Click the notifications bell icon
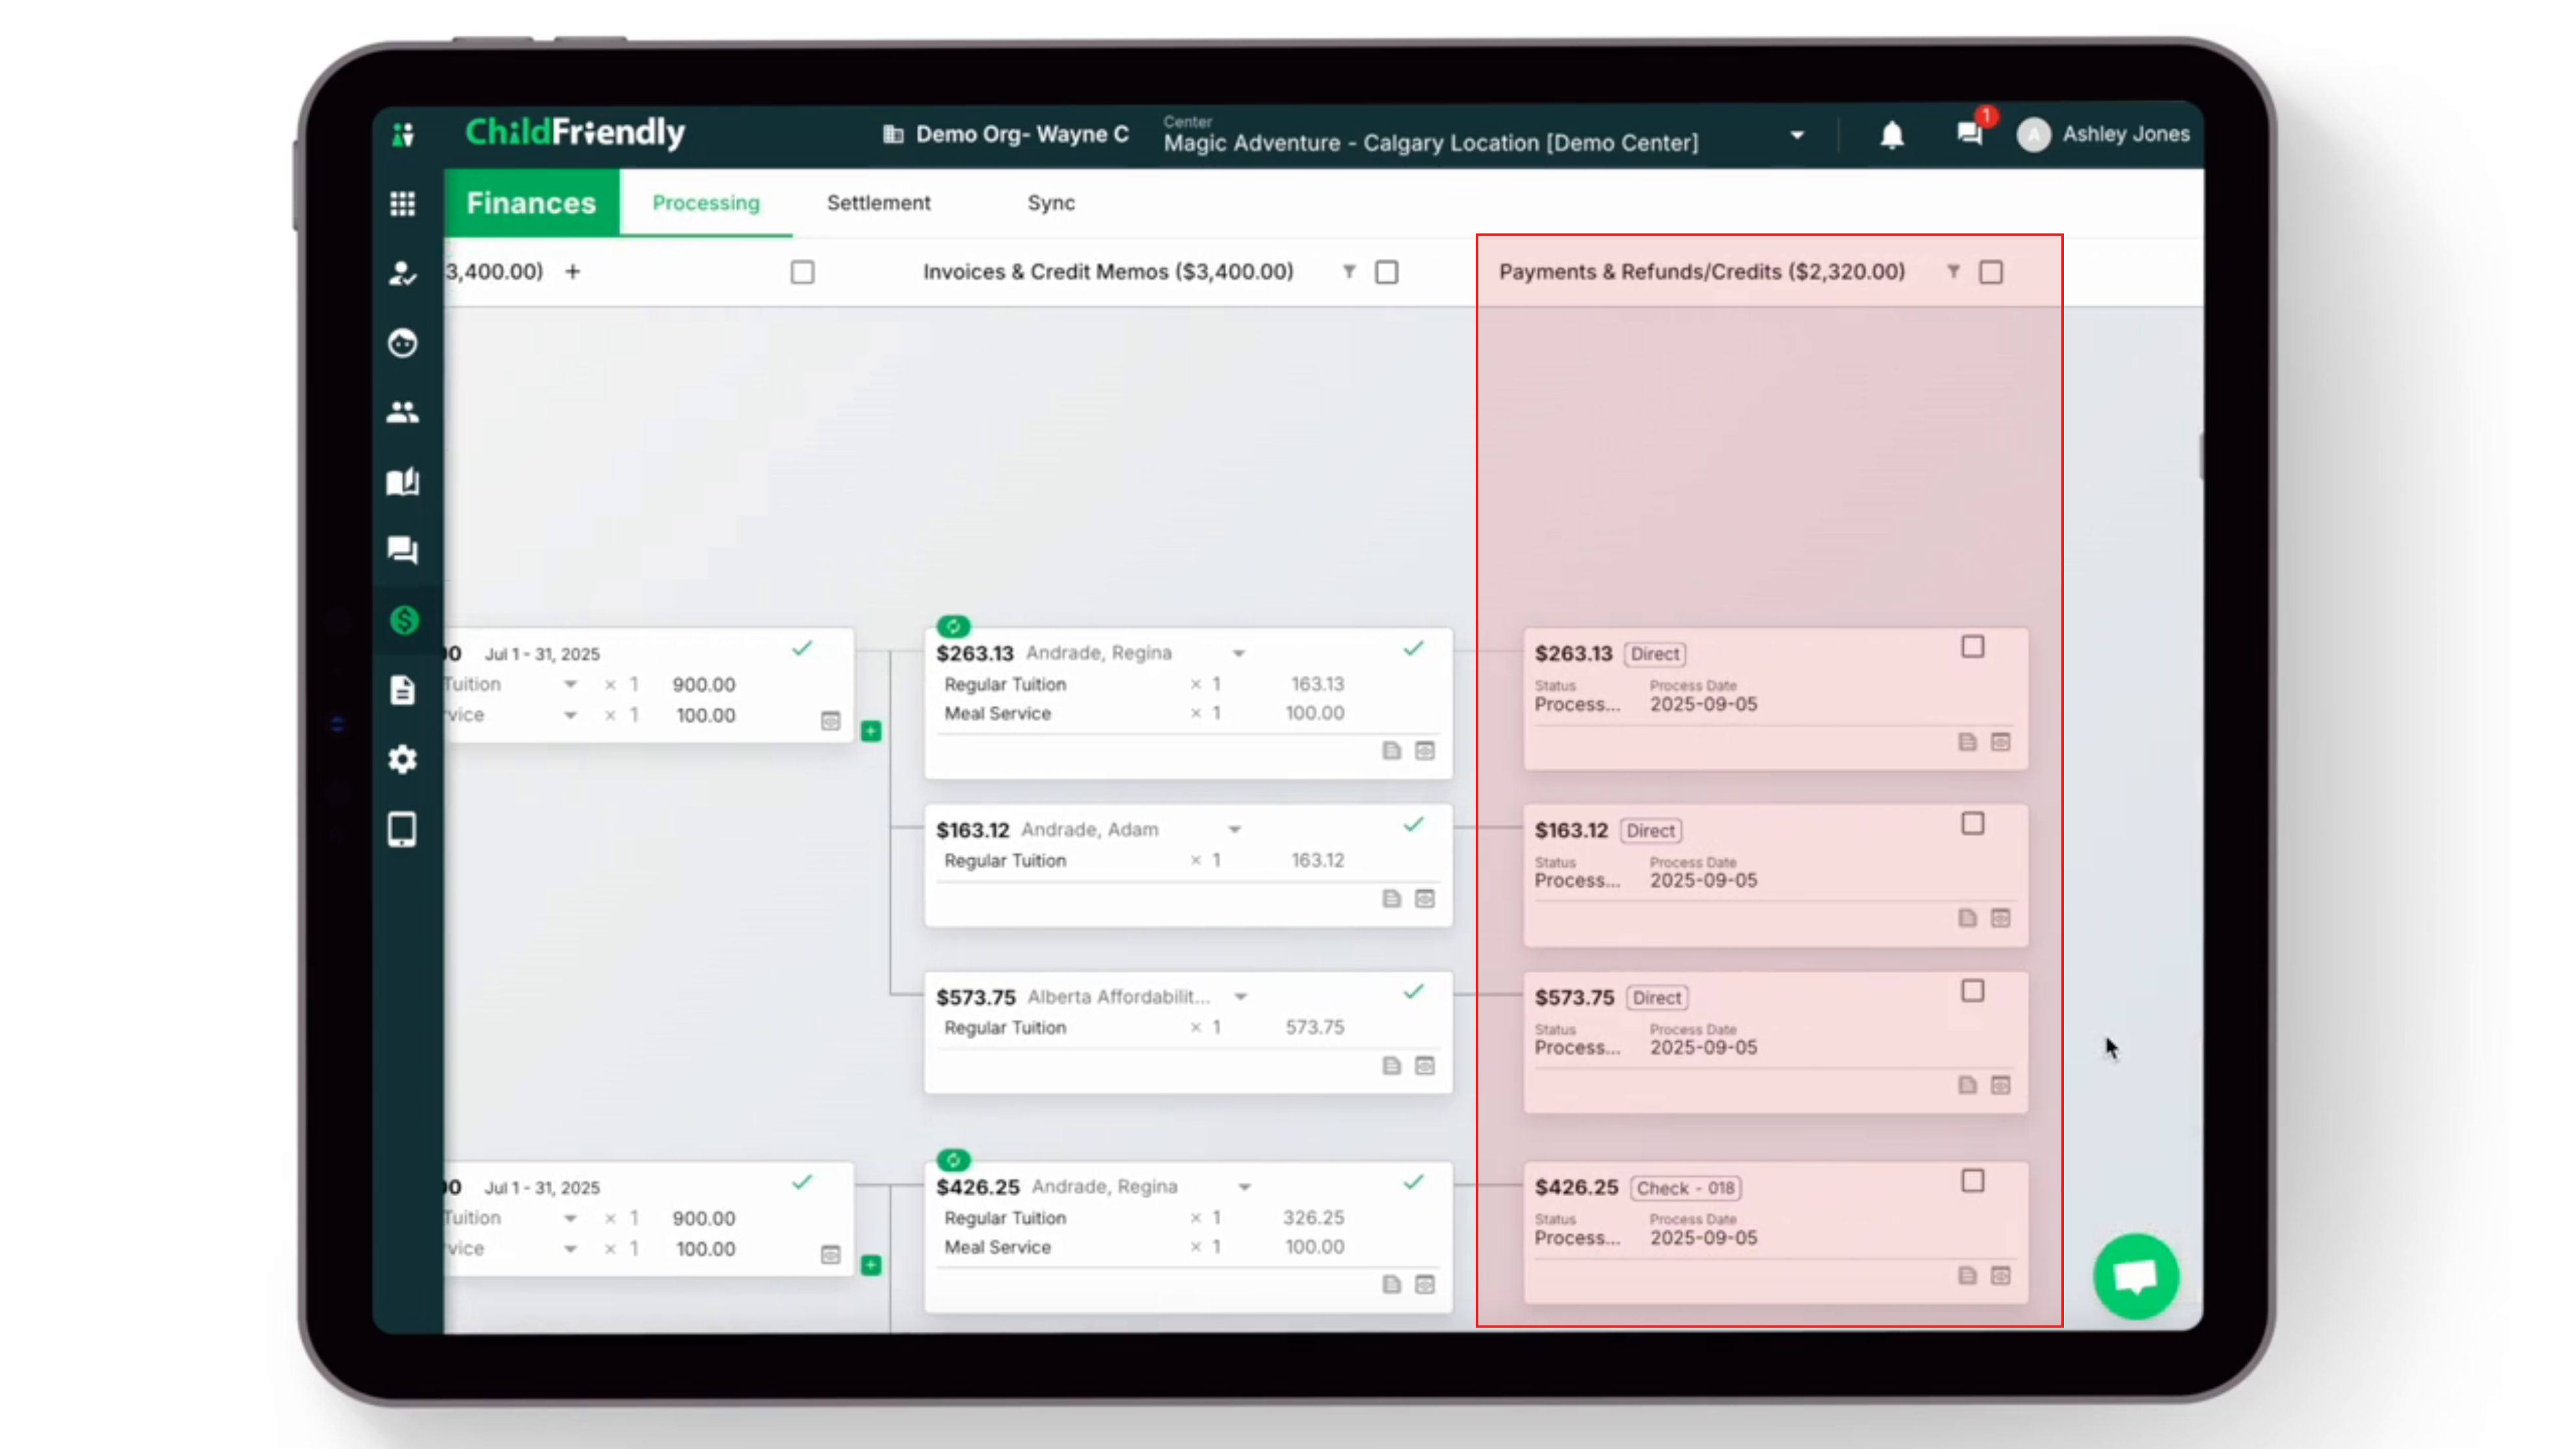The image size is (2576, 1449). (1891, 135)
